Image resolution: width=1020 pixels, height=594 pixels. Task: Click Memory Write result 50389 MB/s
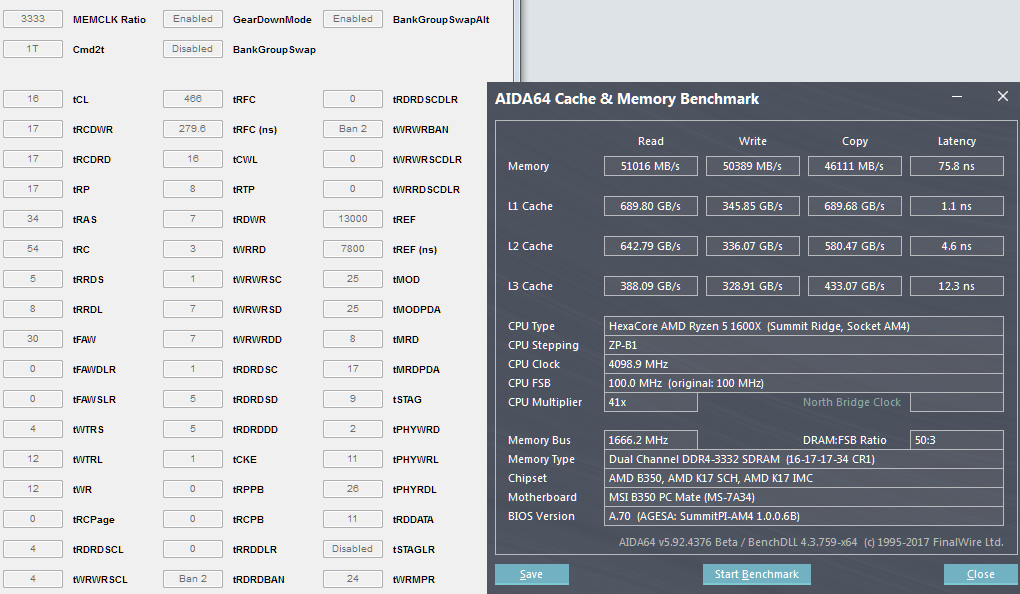(753, 166)
